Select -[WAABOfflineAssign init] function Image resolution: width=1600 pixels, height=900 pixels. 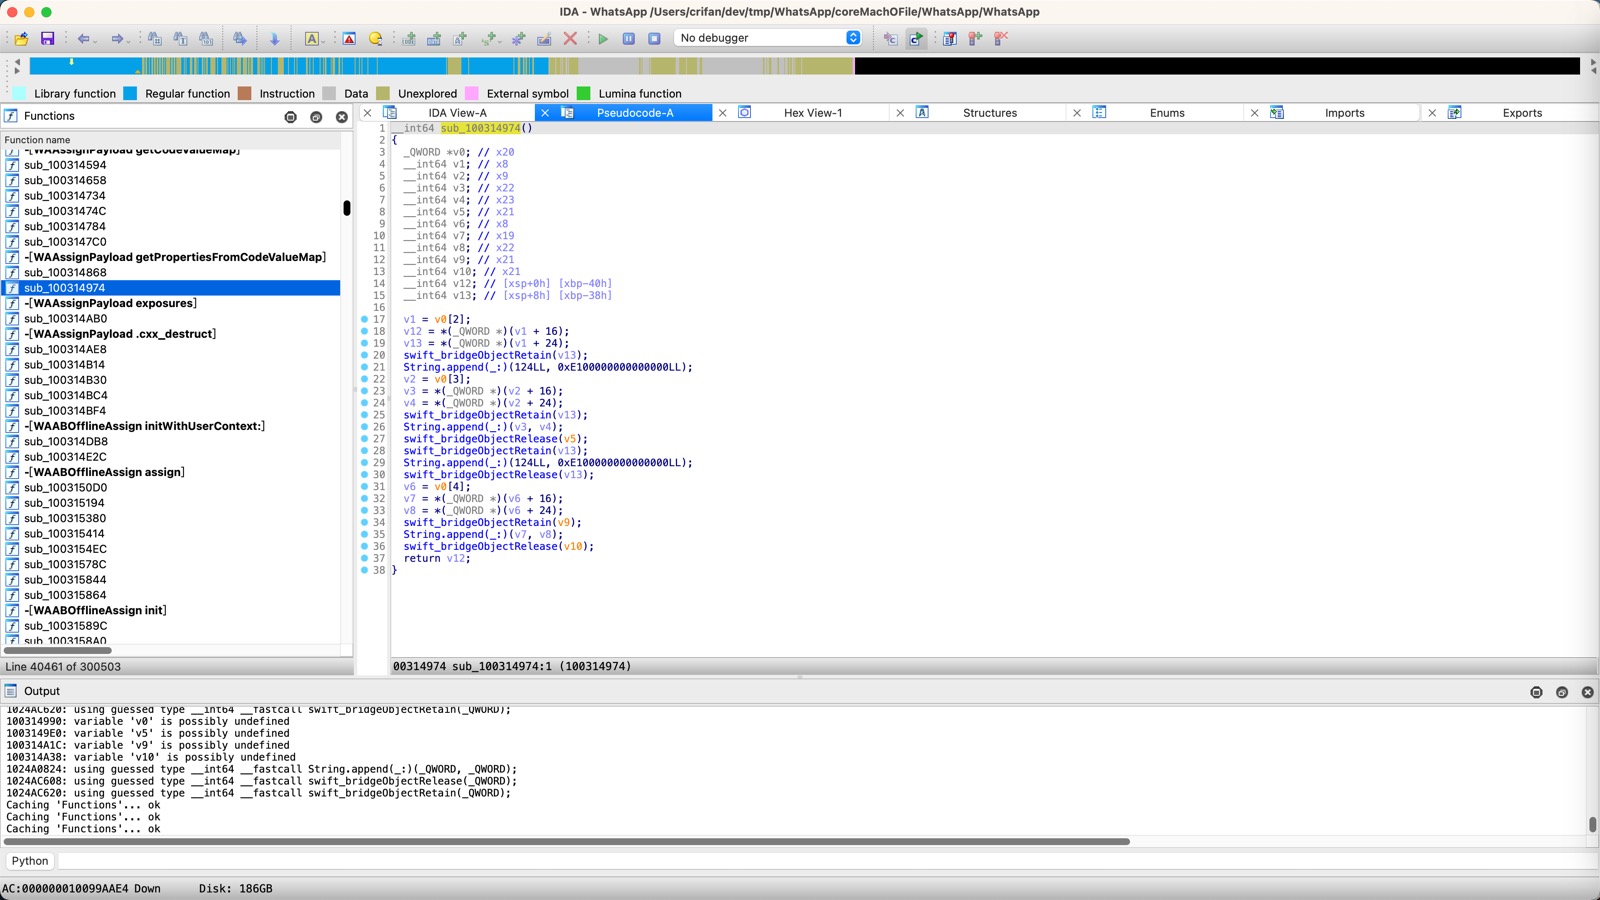pos(170,610)
